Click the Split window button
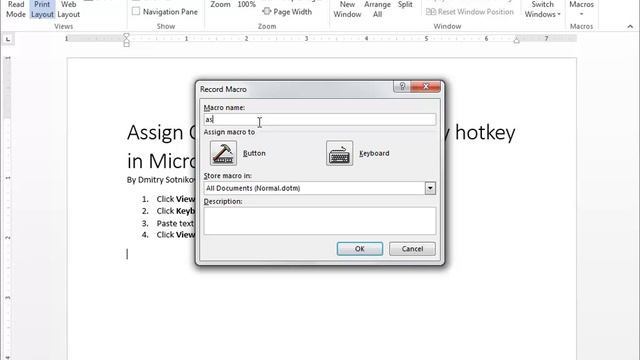This screenshot has width=640, height=360. 405,5
